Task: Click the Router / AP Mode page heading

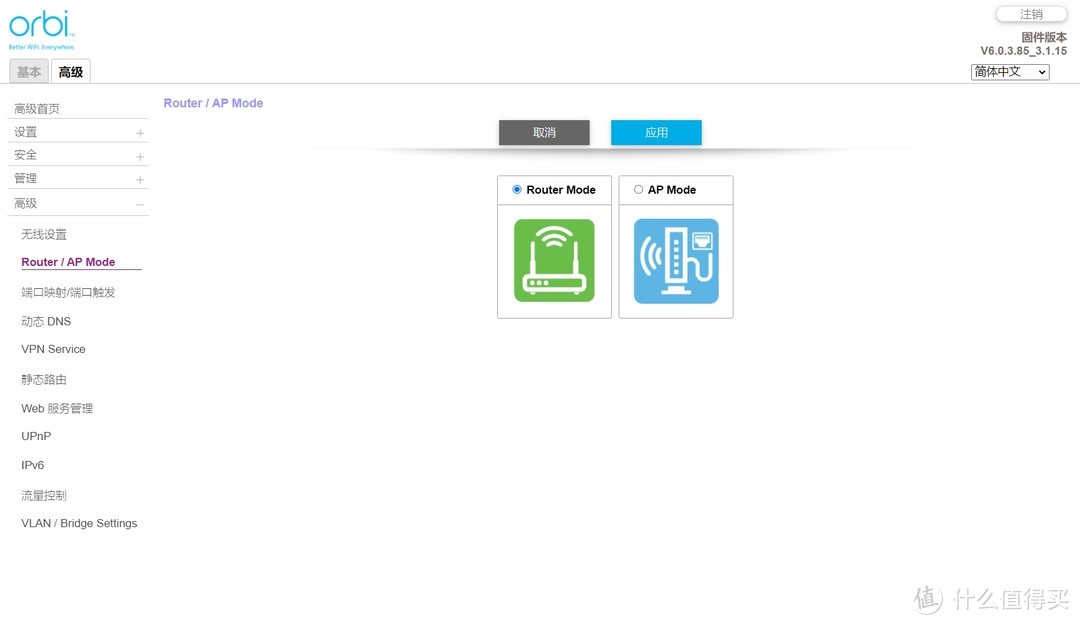Action: click(x=214, y=103)
